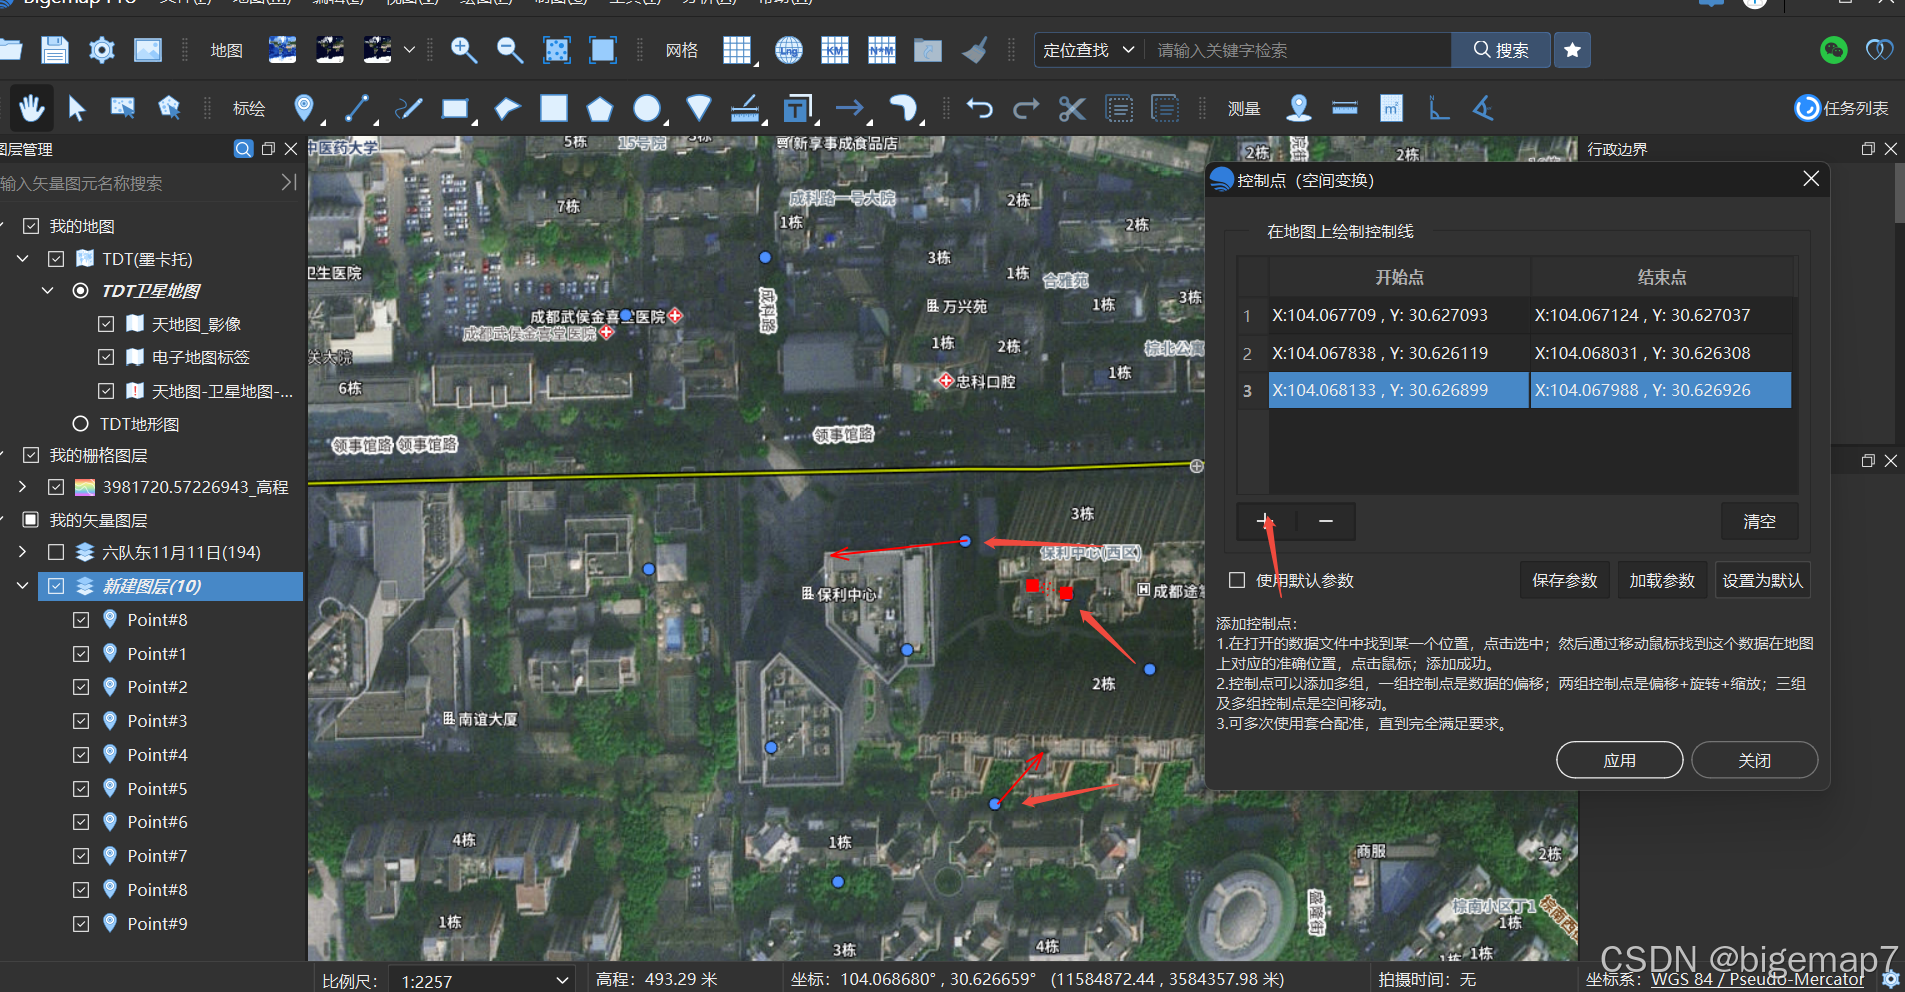The width and height of the screenshot is (1905, 992).
Task: Choose the circle drawing tool
Action: click(x=648, y=108)
